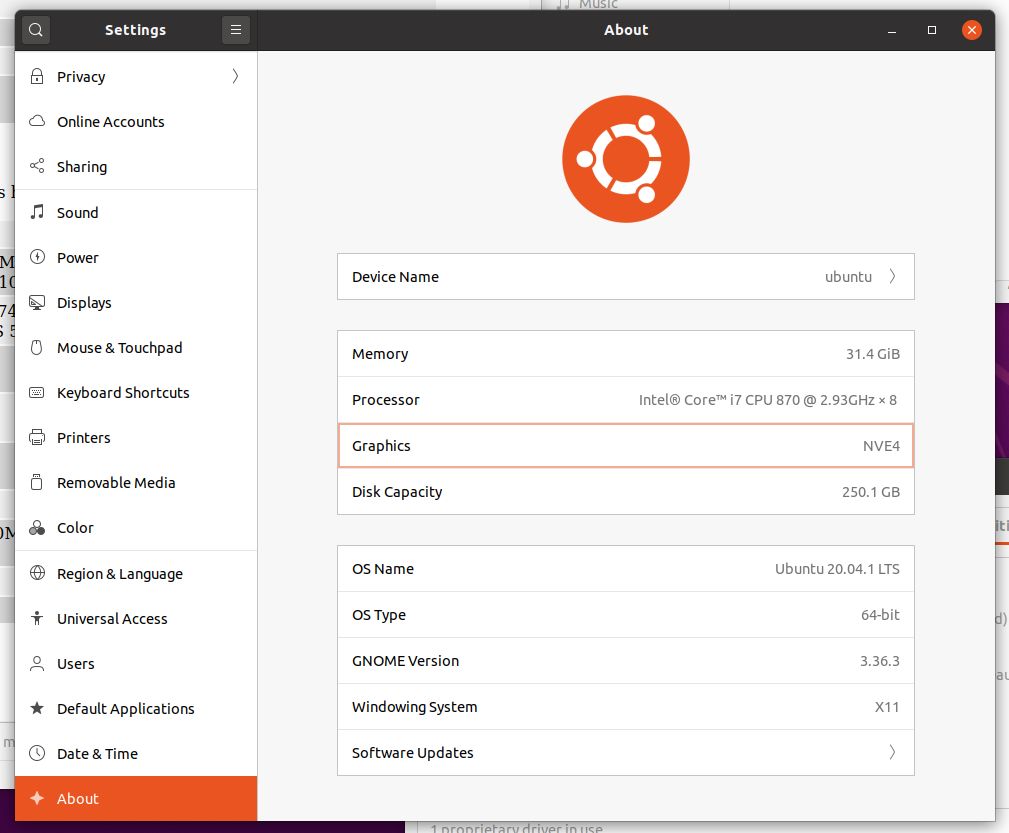Select Users in sidebar
The image size is (1009, 833).
[x=136, y=664]
